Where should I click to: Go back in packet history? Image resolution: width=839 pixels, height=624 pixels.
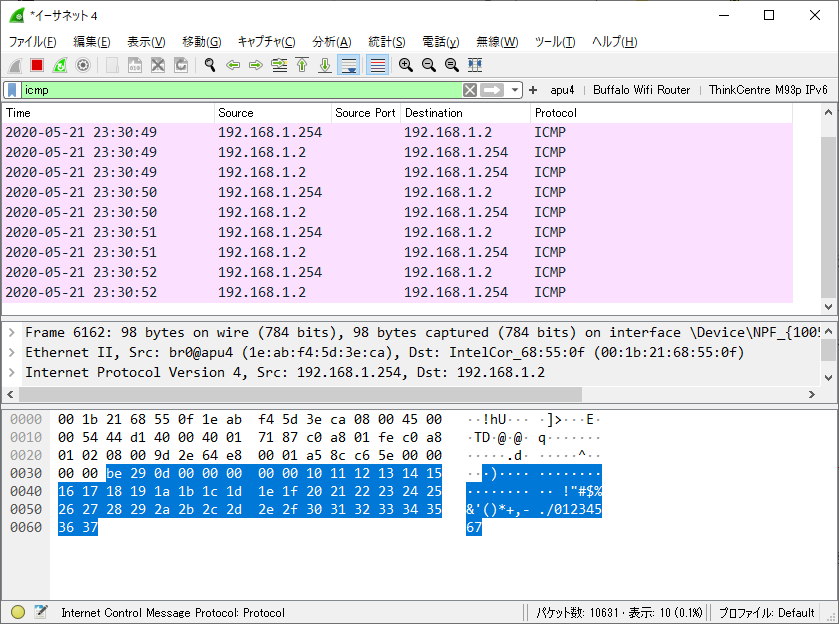coord(233,65)
